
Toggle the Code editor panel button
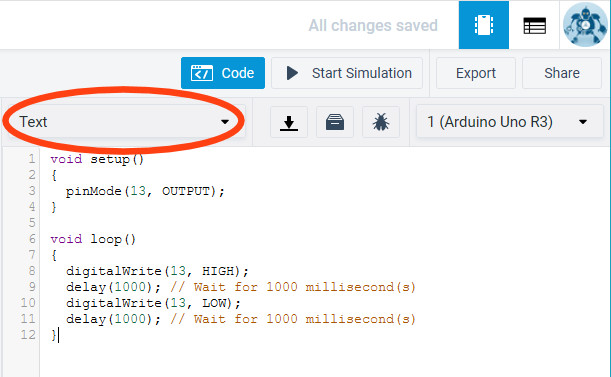tap(223, 73)
